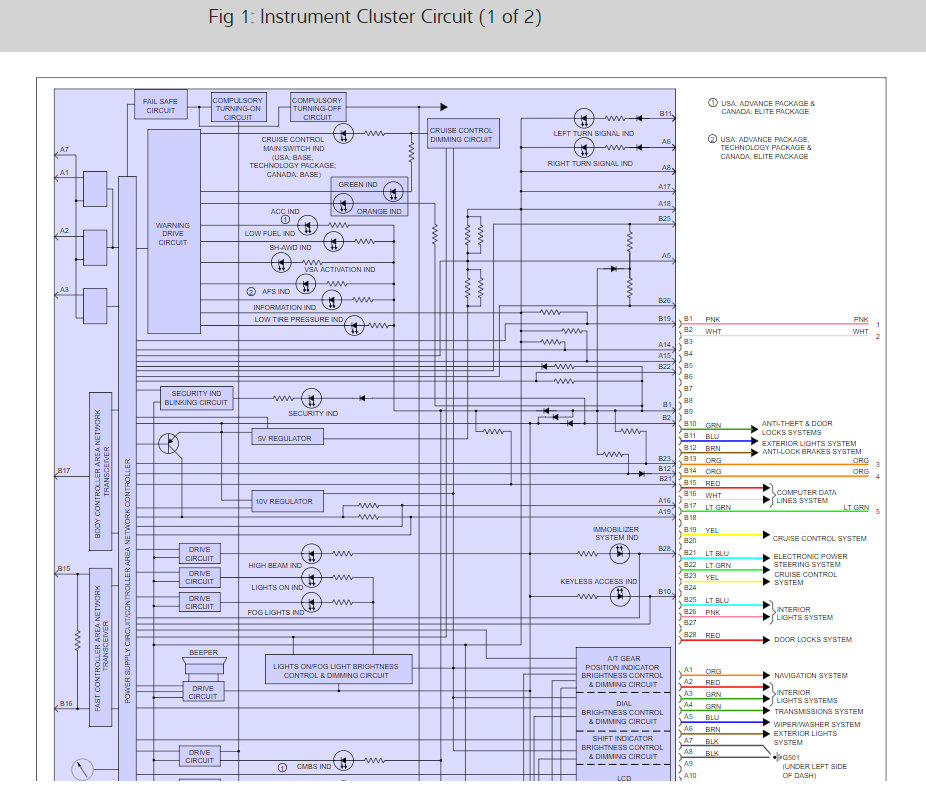Image resolution: width=926 pixels, height=801 pixels.
Task: Click the 10V Regulator block
Action: (x=288, y=501)
